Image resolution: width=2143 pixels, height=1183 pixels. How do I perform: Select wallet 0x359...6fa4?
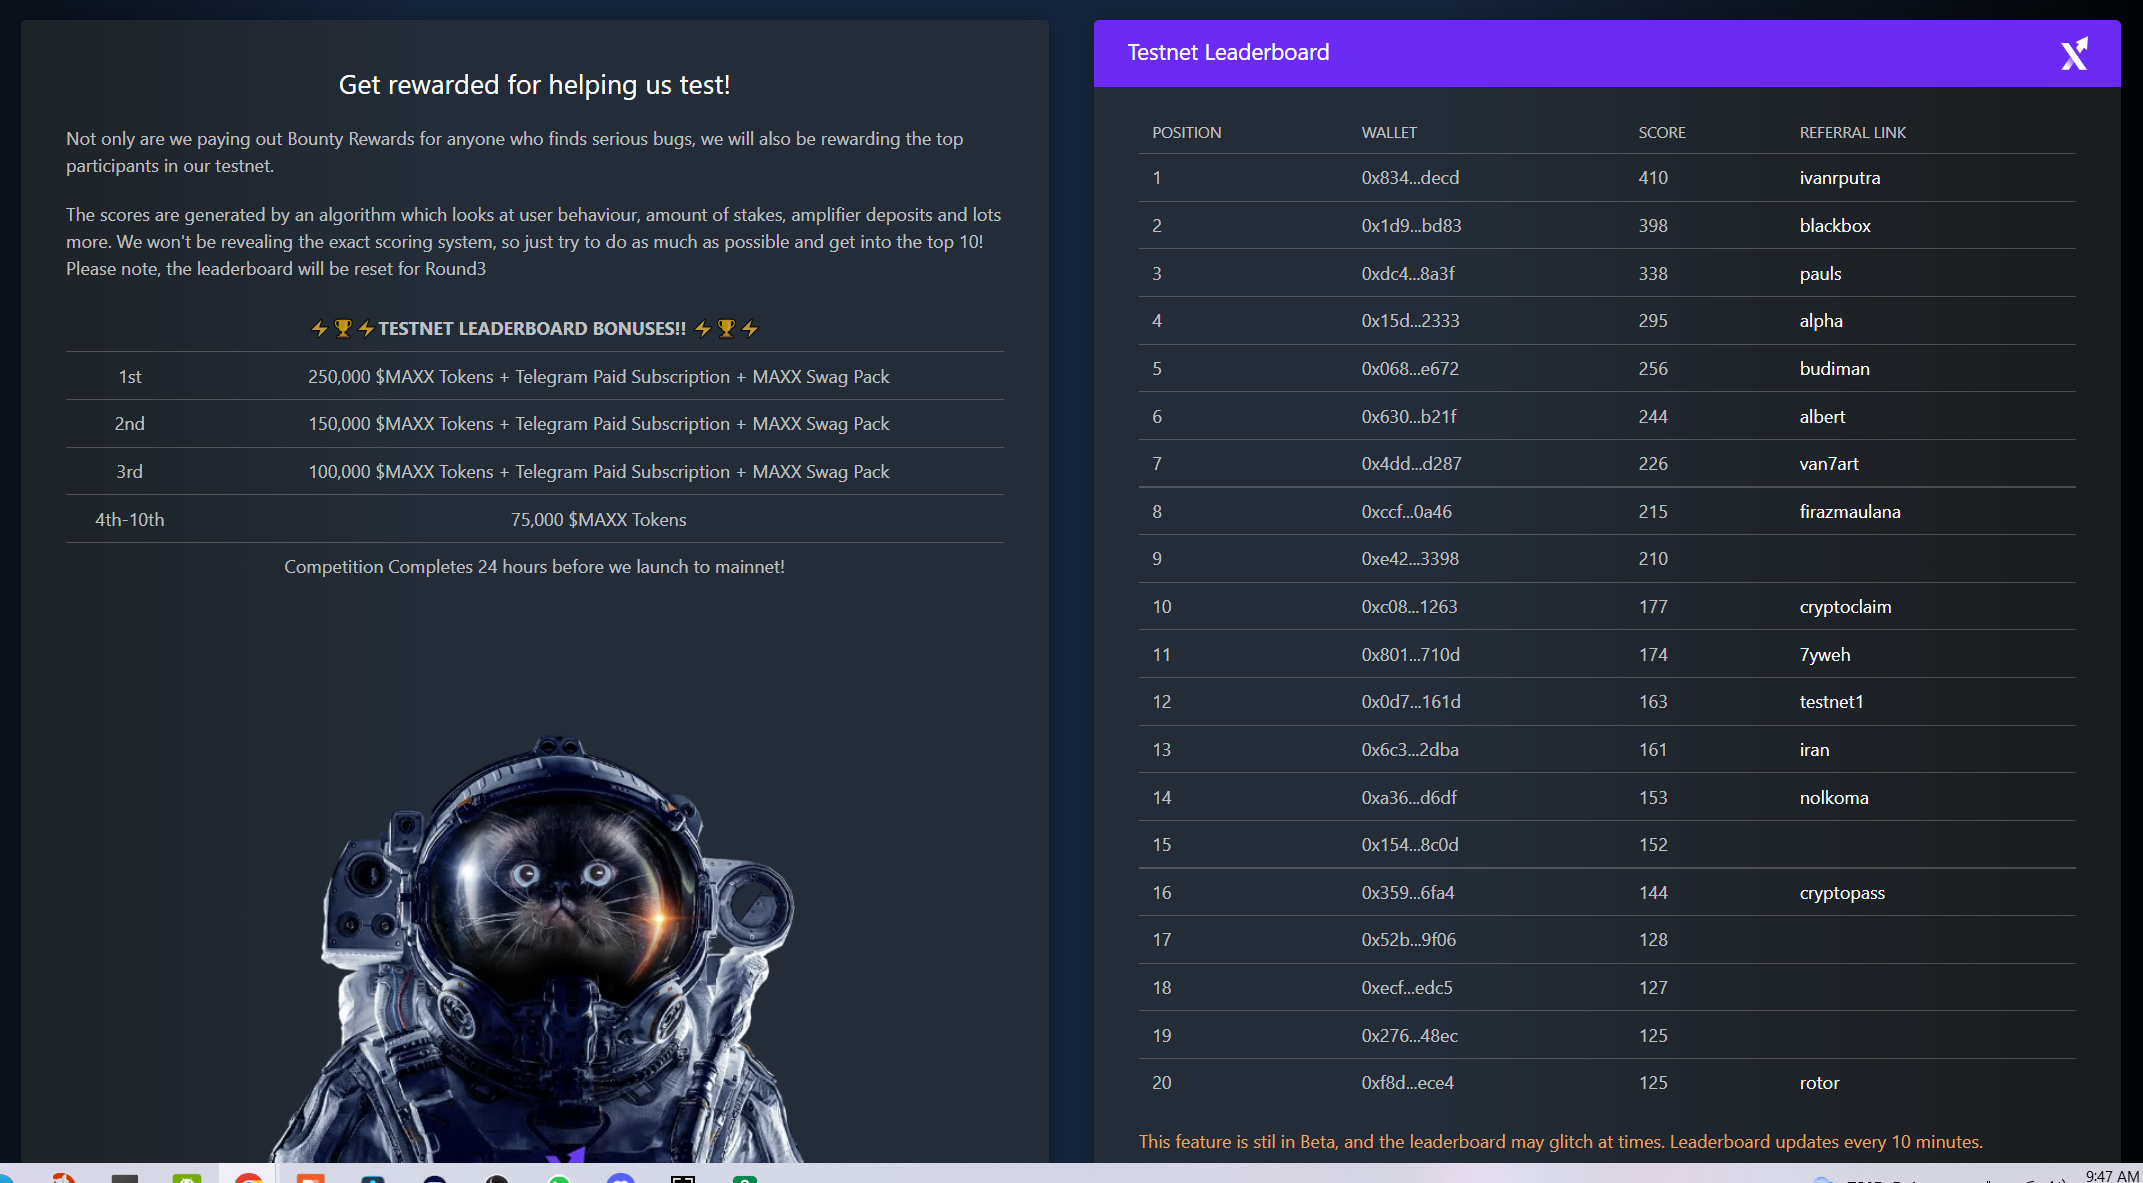coord(1408,893)
